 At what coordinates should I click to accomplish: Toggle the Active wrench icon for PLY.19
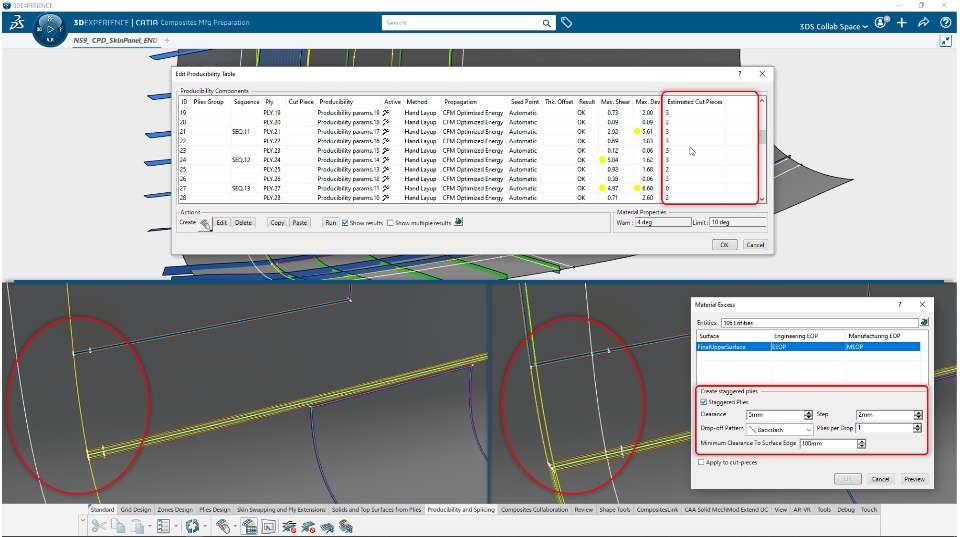(x=386, y=113)
